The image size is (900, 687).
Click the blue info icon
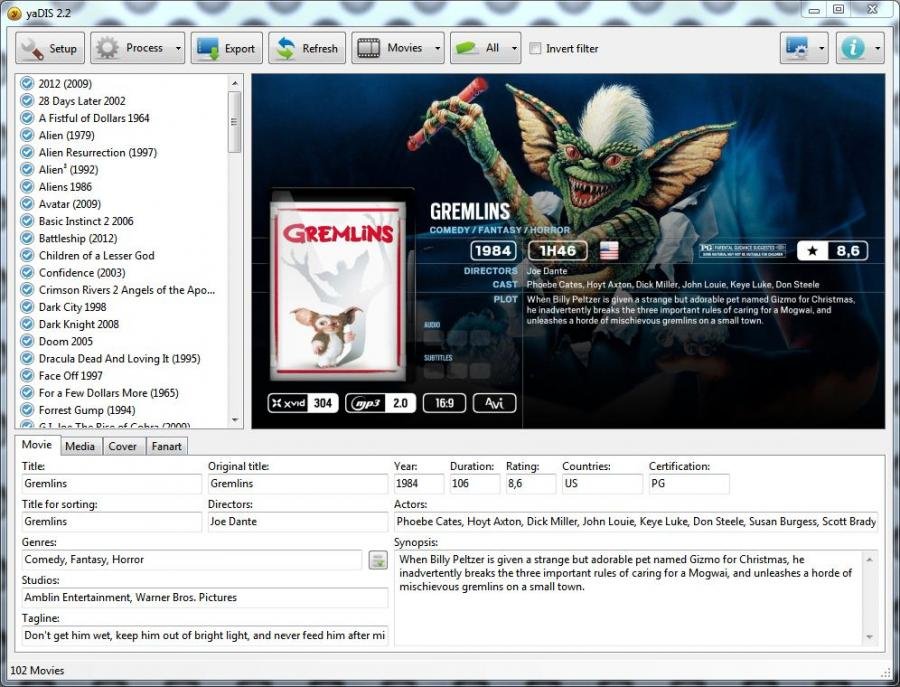[x=853, y=48]
